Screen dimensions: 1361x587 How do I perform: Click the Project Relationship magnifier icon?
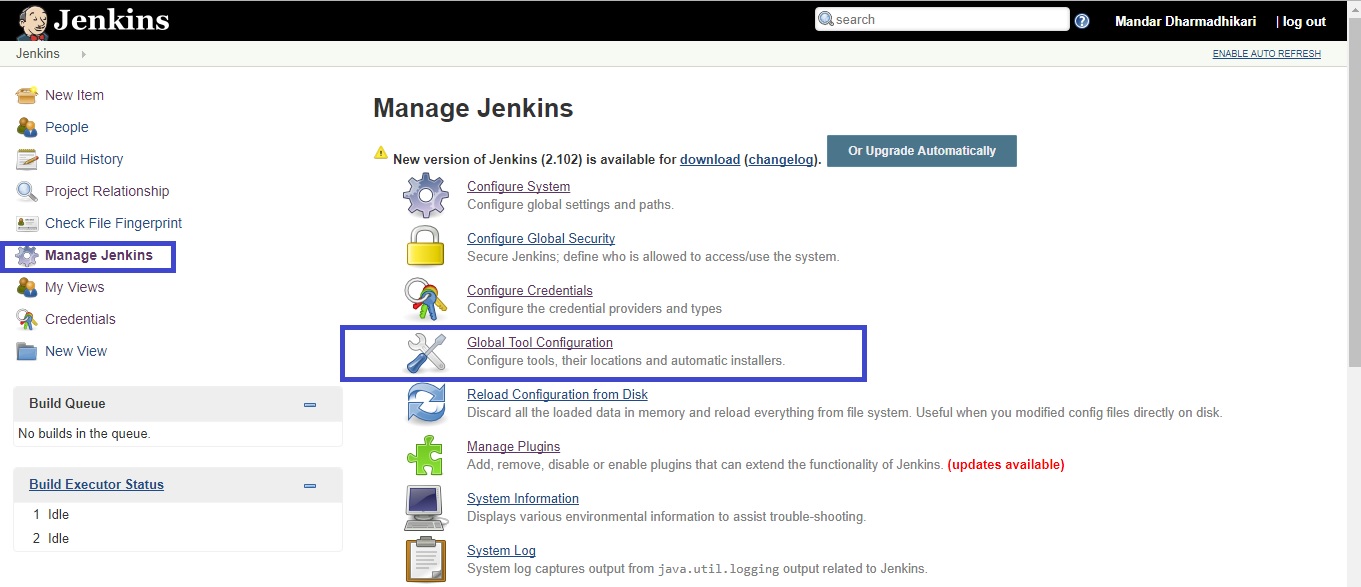pyautogui.click(x=27, y=191)
